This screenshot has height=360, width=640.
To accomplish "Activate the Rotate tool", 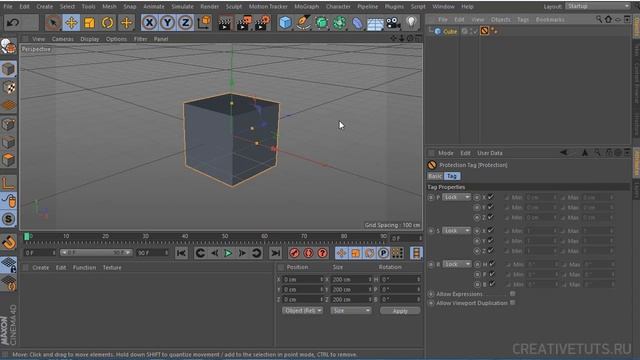I will (108, 22).
